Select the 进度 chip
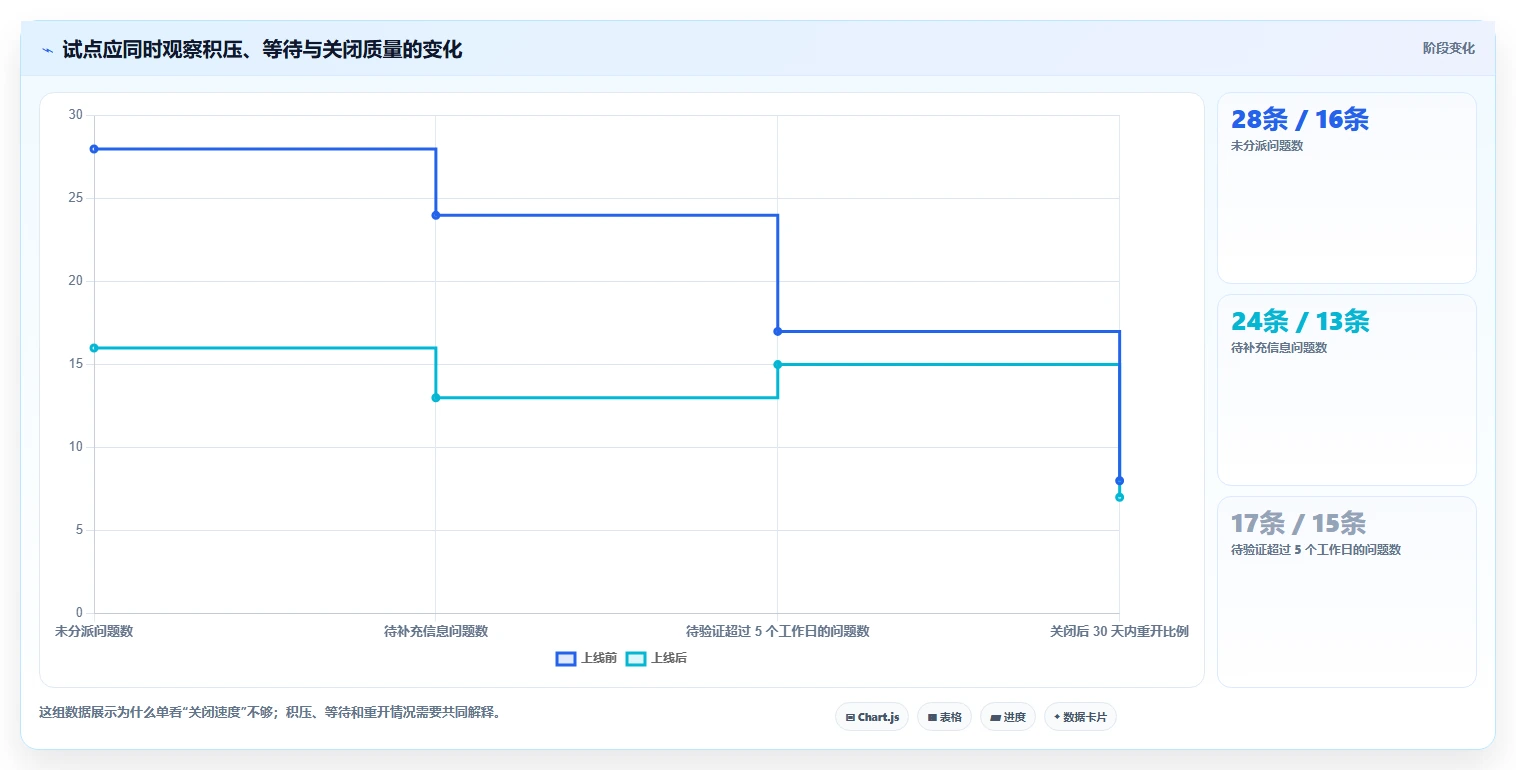 [1008, 717]
